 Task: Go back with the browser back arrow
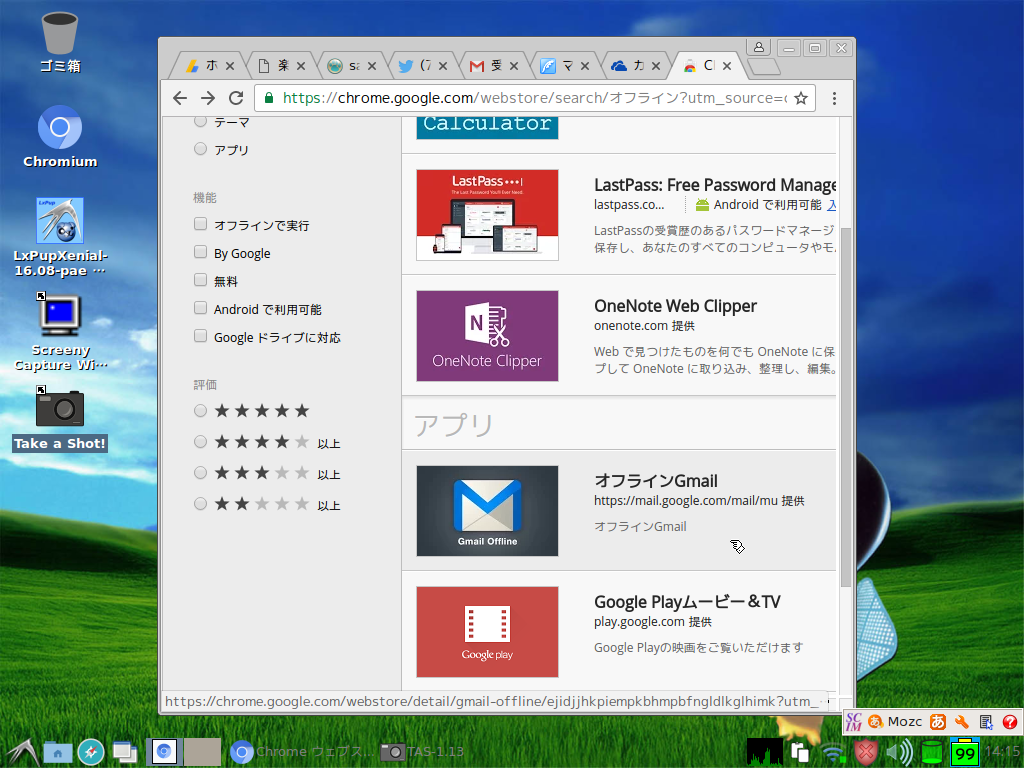coord(180,98)
